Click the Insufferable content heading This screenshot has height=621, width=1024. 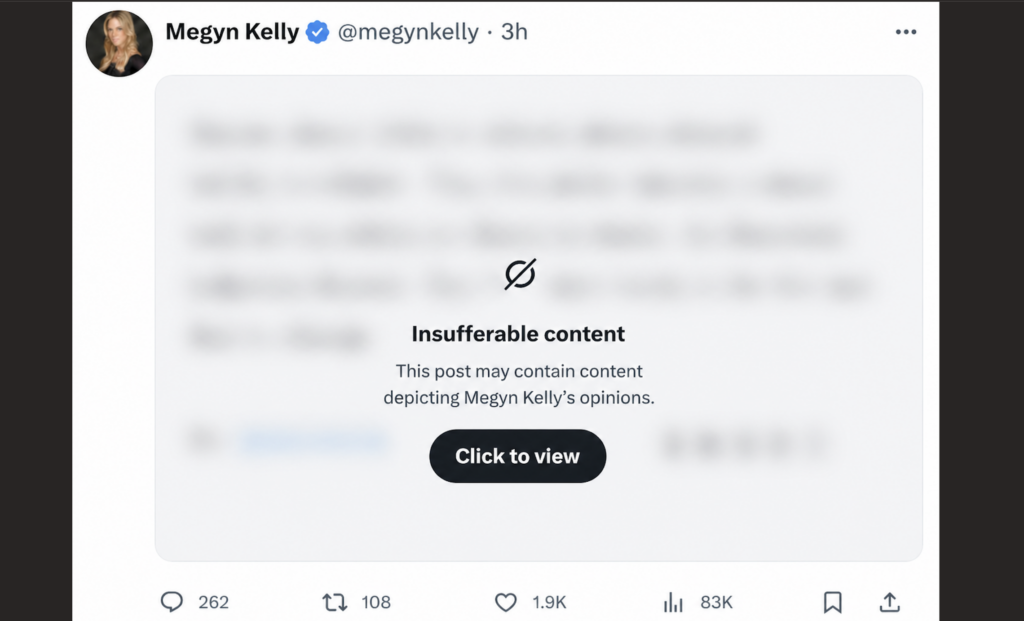pyautogui.click(x=518, y=334)
